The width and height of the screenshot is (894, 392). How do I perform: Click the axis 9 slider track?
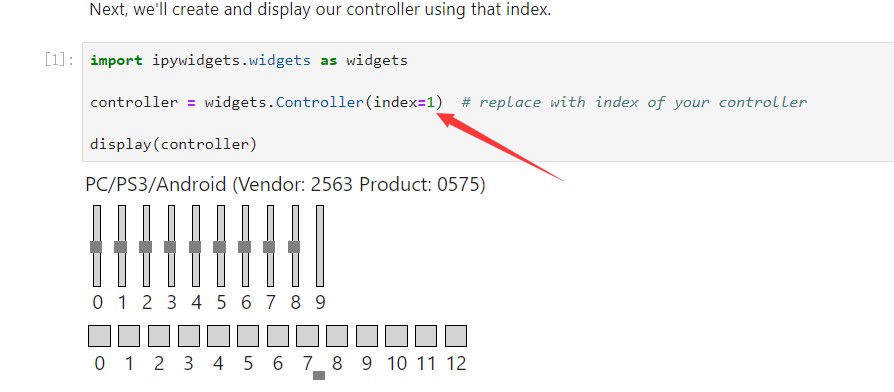point(320,246)
